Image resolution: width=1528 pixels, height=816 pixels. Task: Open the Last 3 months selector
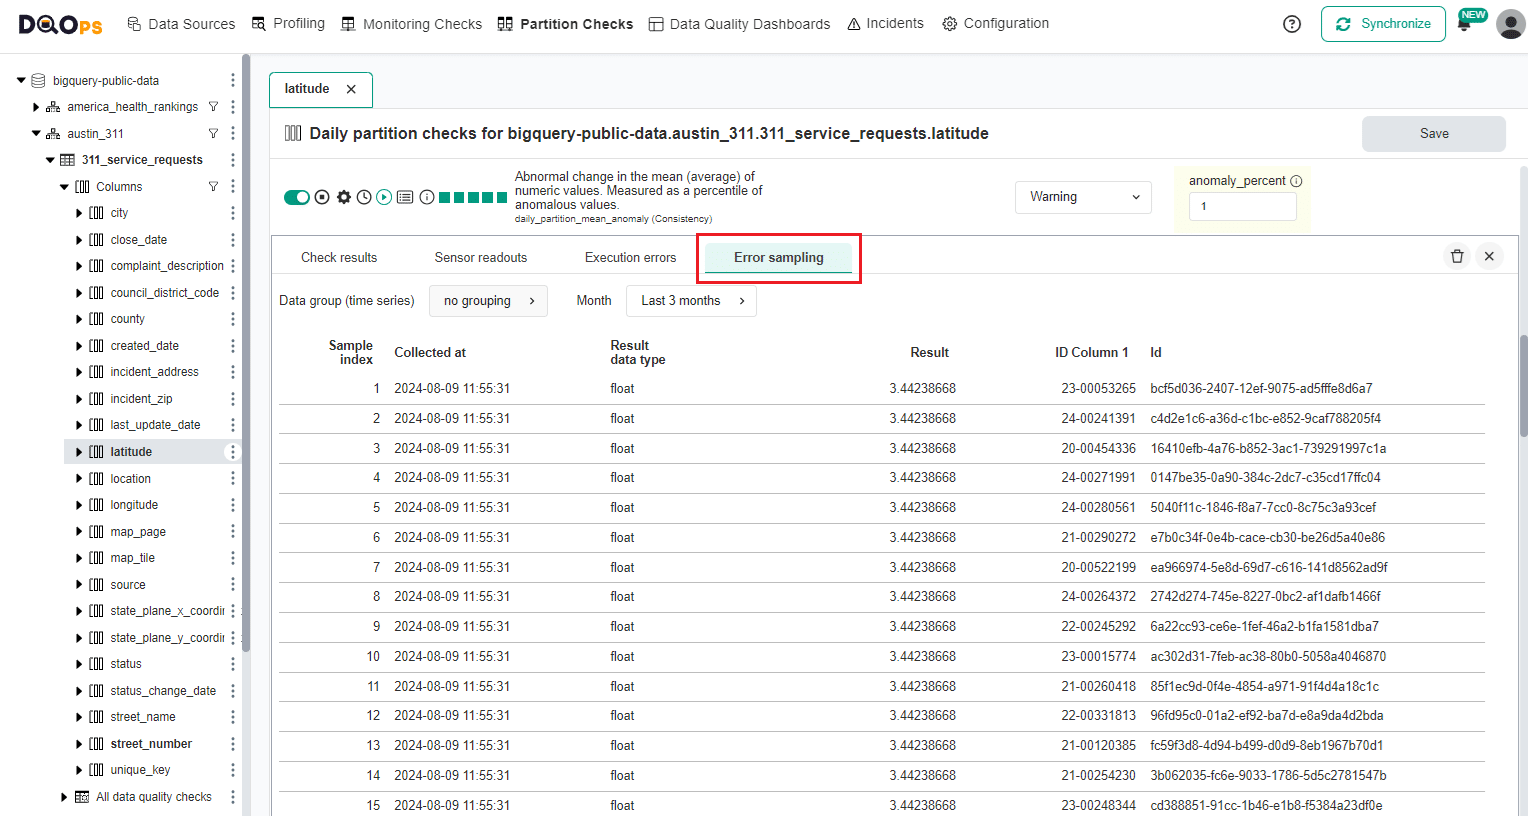(x=691, y=301)
